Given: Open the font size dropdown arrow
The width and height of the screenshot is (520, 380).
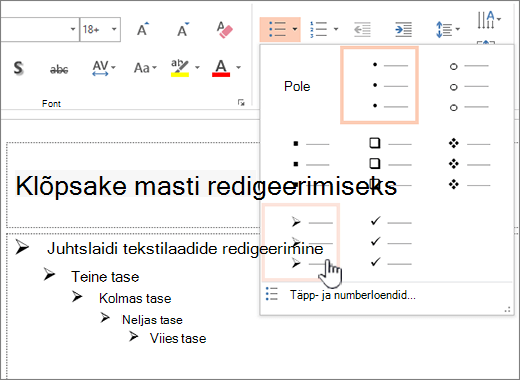Looking at the screenshot, I should tap(114, 29).
